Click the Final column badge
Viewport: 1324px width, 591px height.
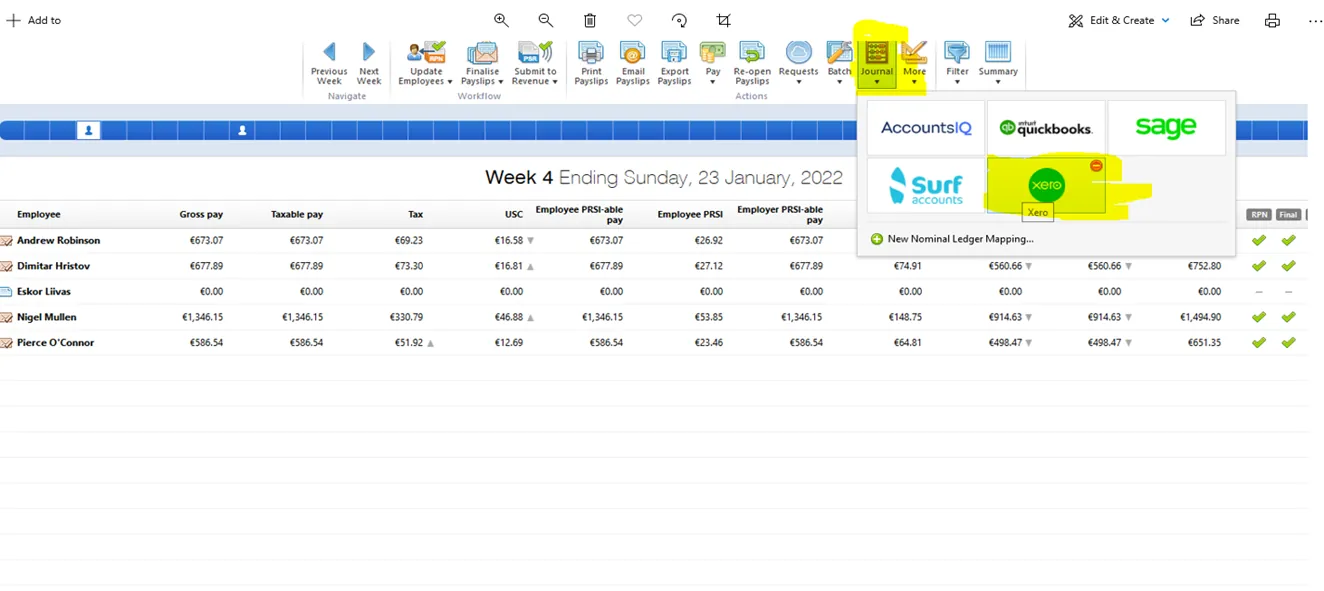pyautogui.click(x=1288, y=214)
